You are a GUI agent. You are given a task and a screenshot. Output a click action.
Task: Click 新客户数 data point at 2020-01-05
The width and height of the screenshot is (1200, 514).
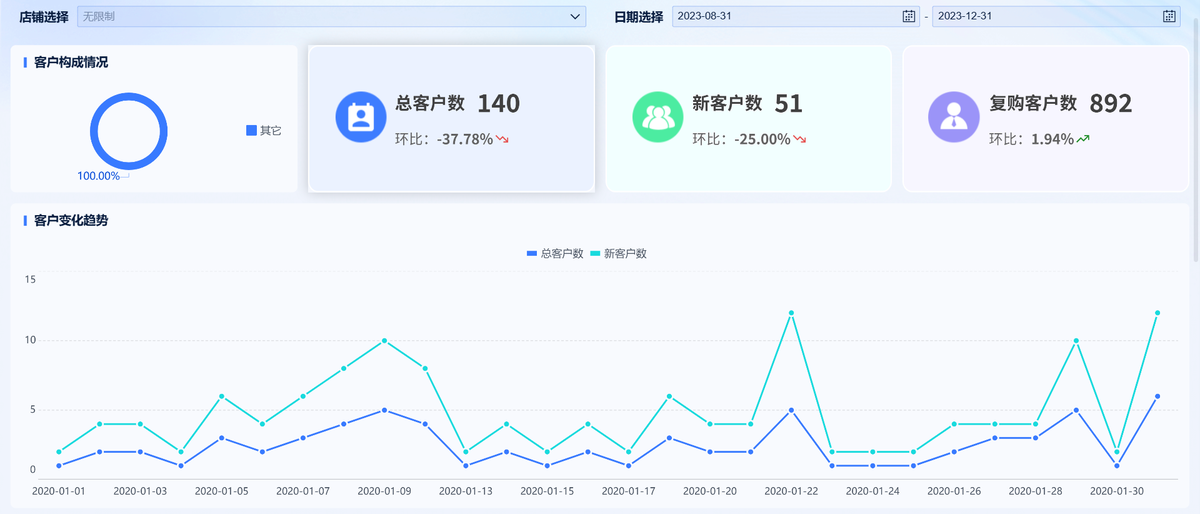[x=221, y=396]
